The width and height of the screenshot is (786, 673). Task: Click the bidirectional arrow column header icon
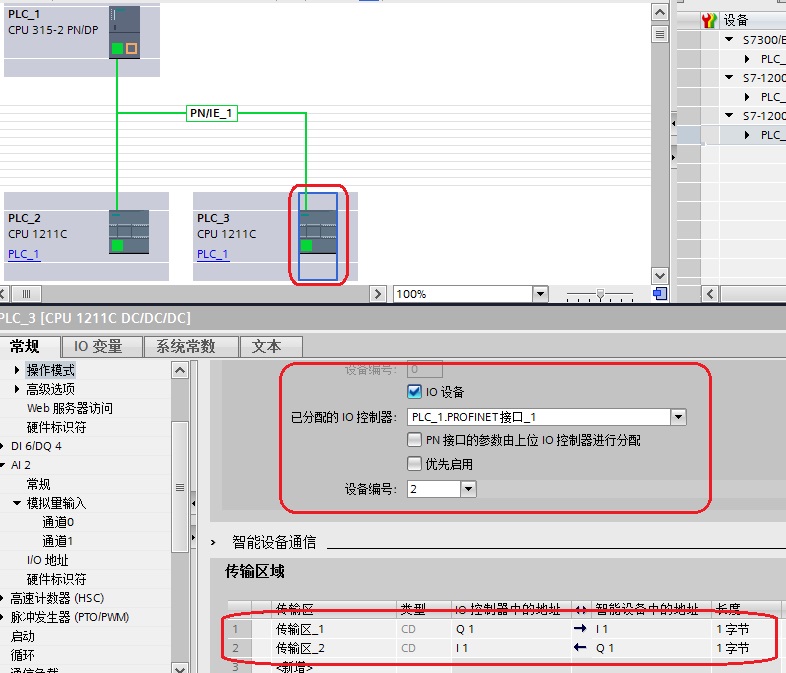coord(581,609)
